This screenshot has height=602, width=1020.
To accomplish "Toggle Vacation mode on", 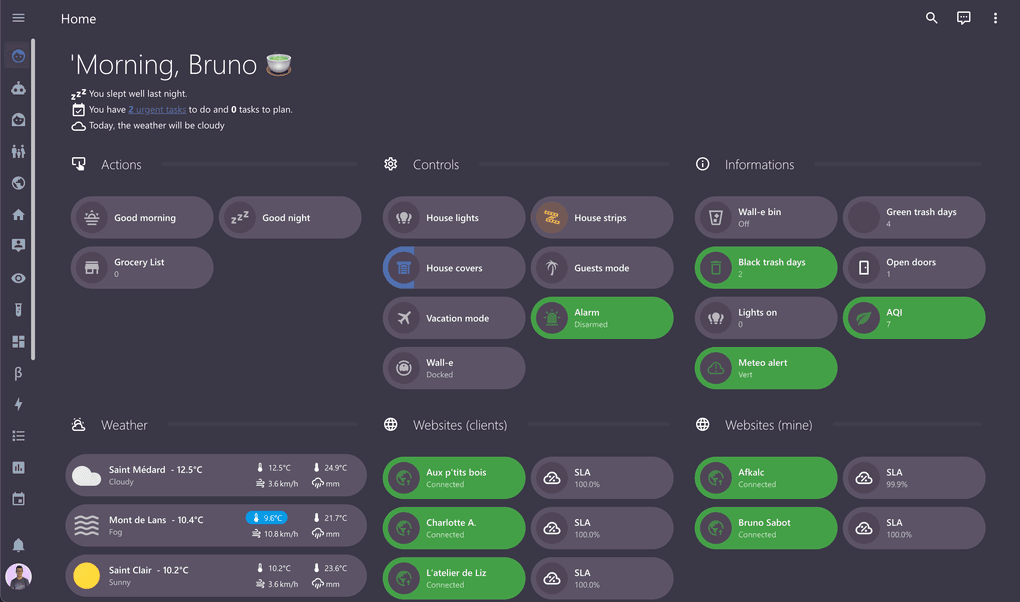I will 453,318.
